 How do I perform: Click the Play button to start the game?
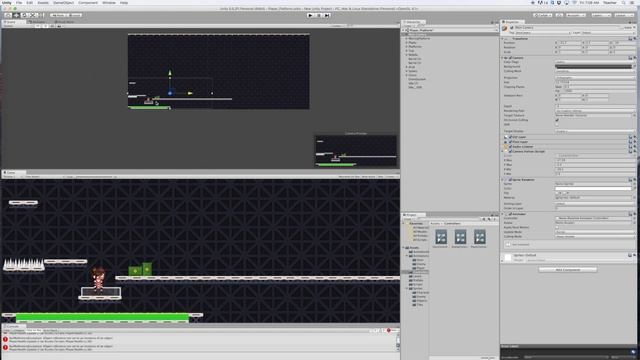coord(310,15)
